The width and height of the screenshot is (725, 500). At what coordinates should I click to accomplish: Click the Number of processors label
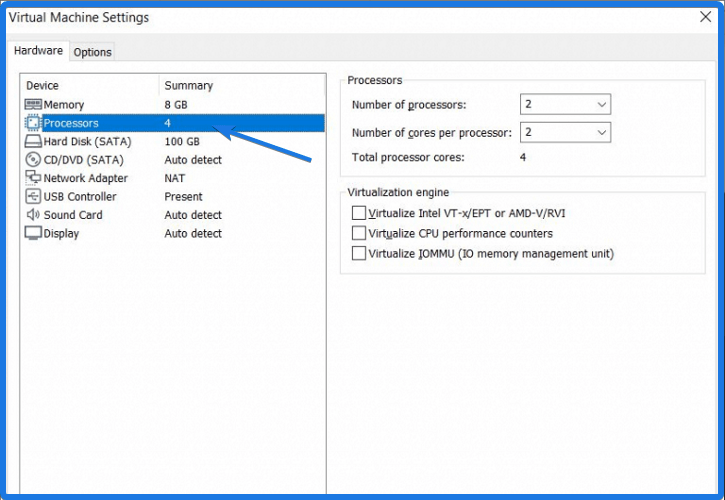coord(409,105)
